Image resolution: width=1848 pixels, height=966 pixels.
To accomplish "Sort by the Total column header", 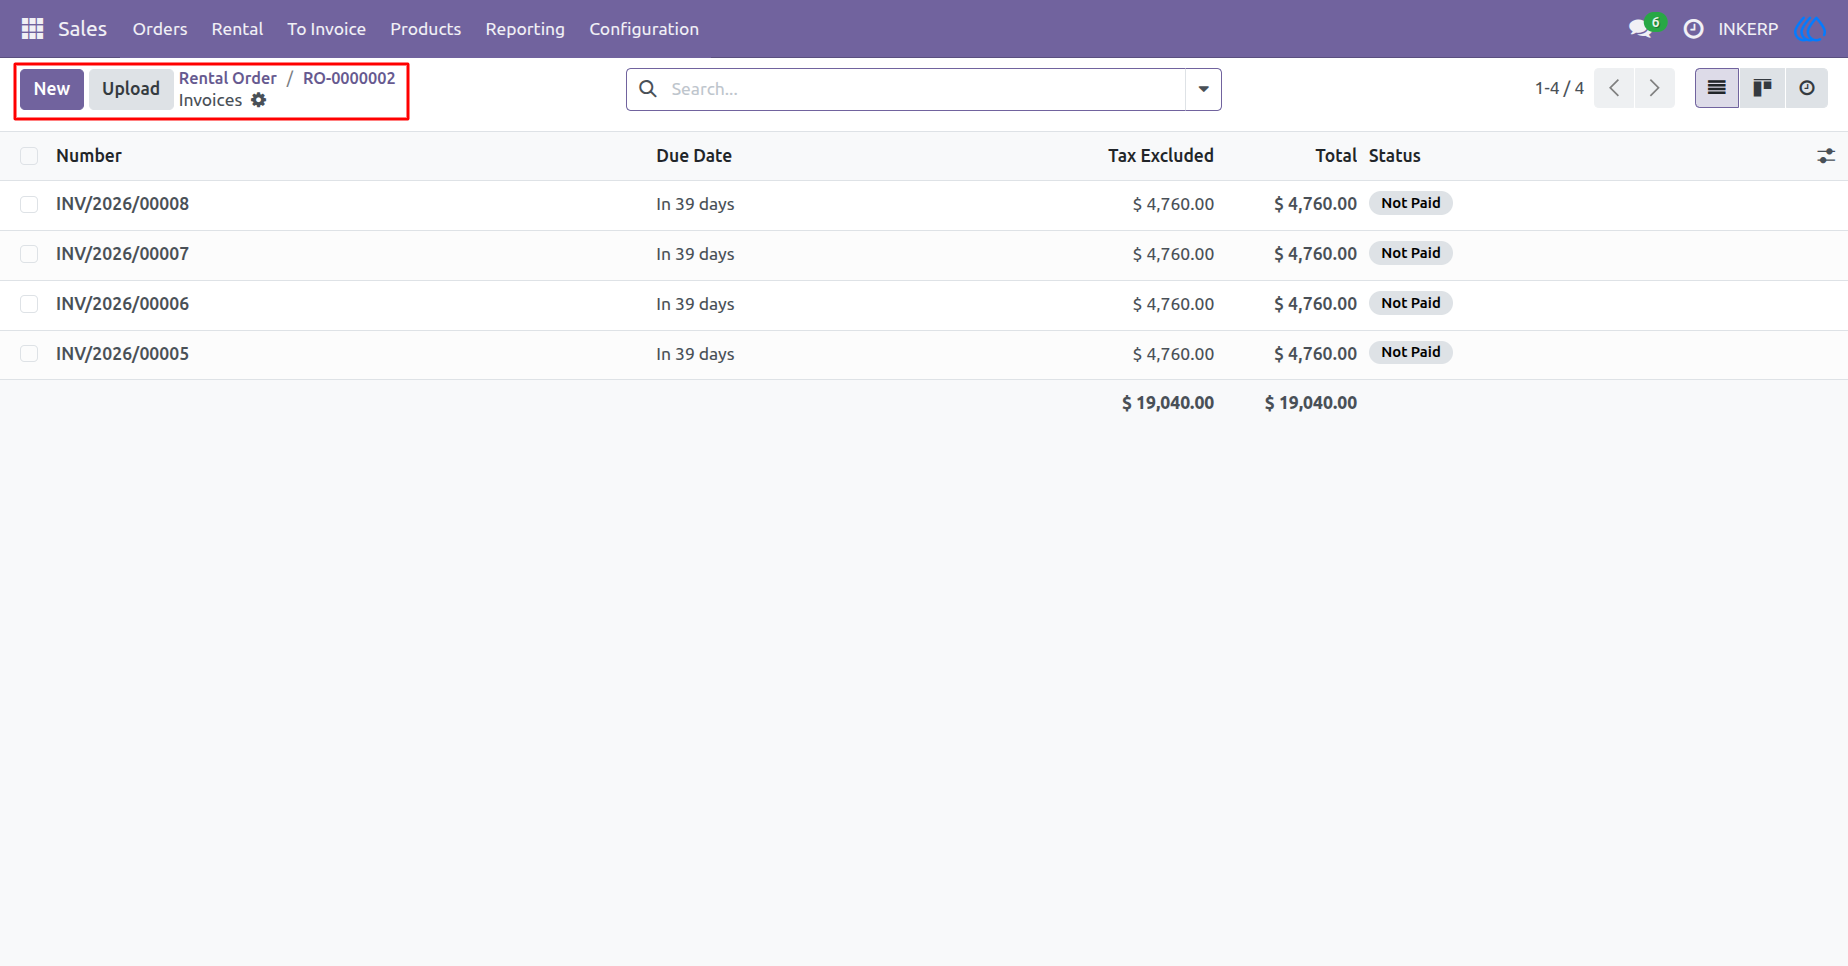I will 1335,156.
